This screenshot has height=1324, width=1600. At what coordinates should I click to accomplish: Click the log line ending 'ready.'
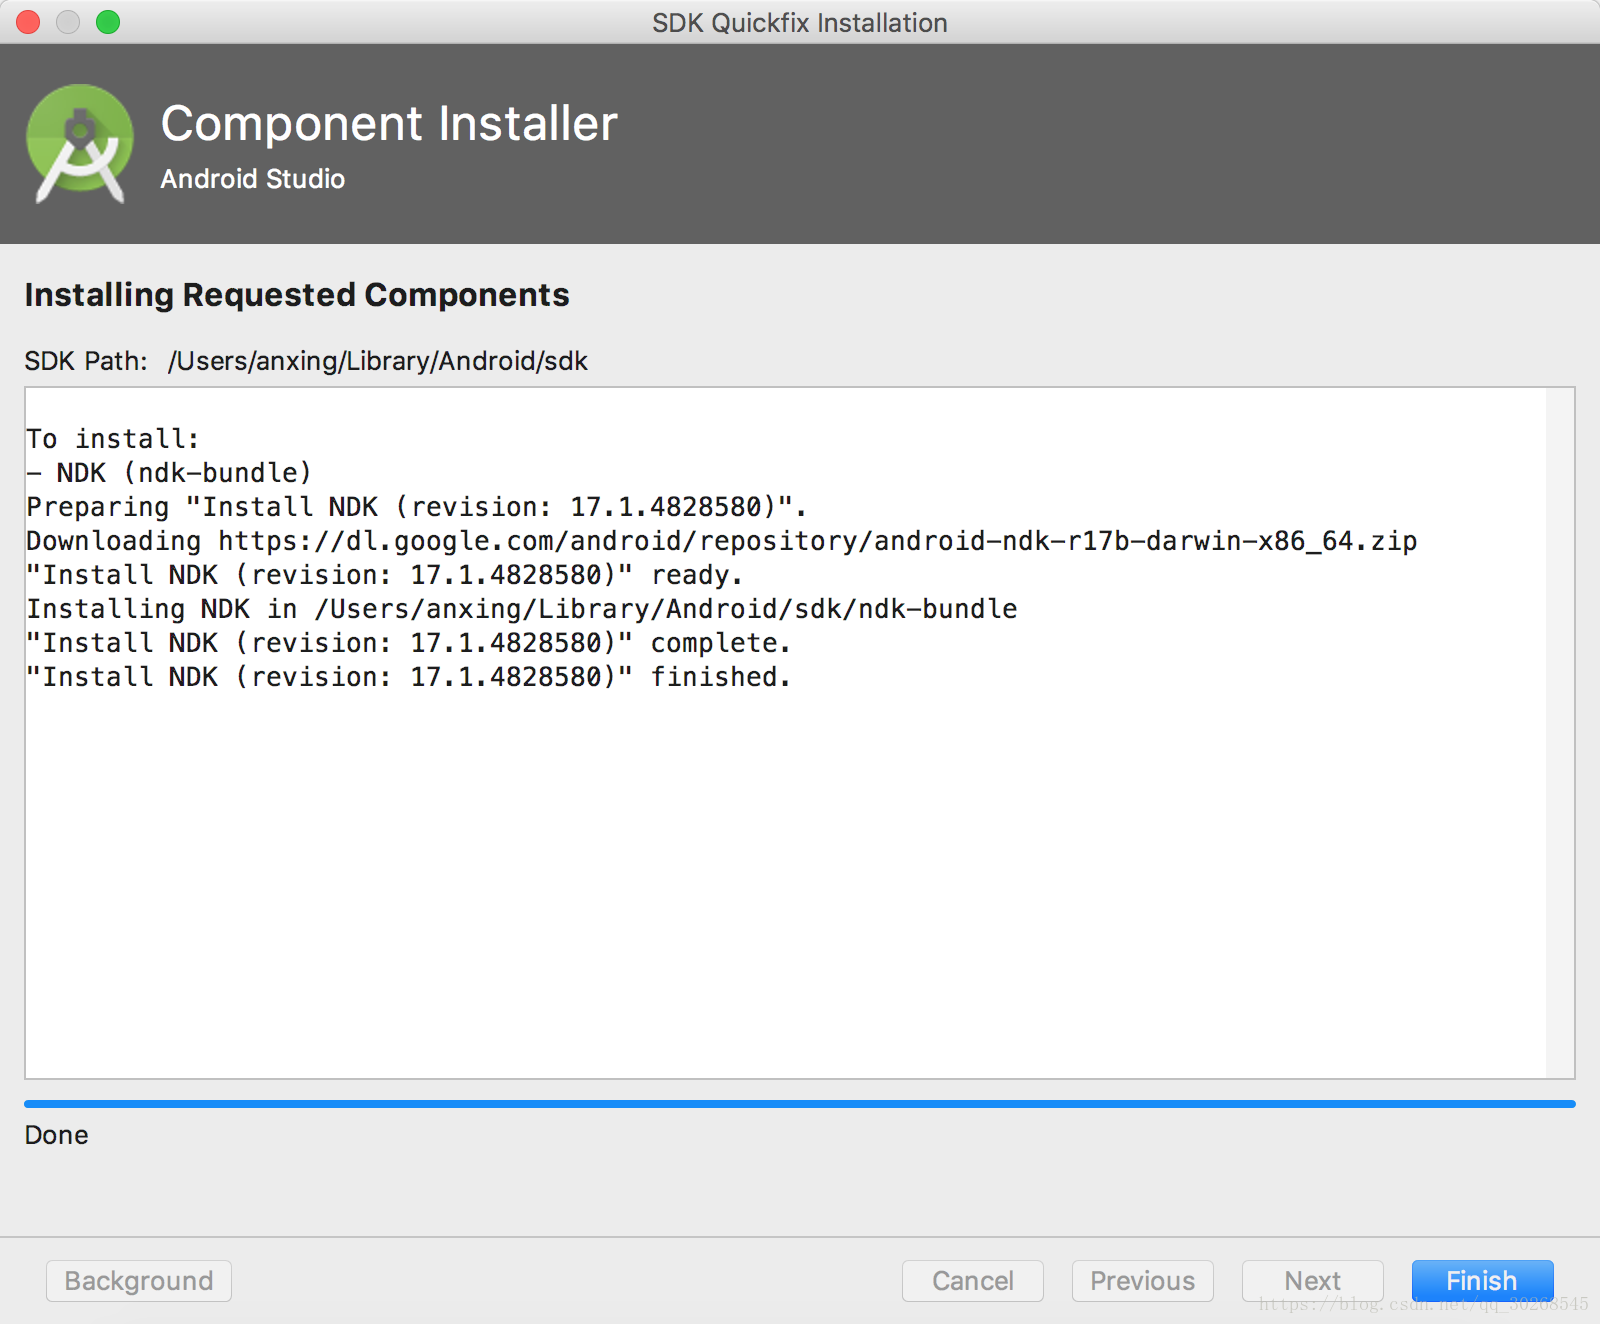click(384, 575)
